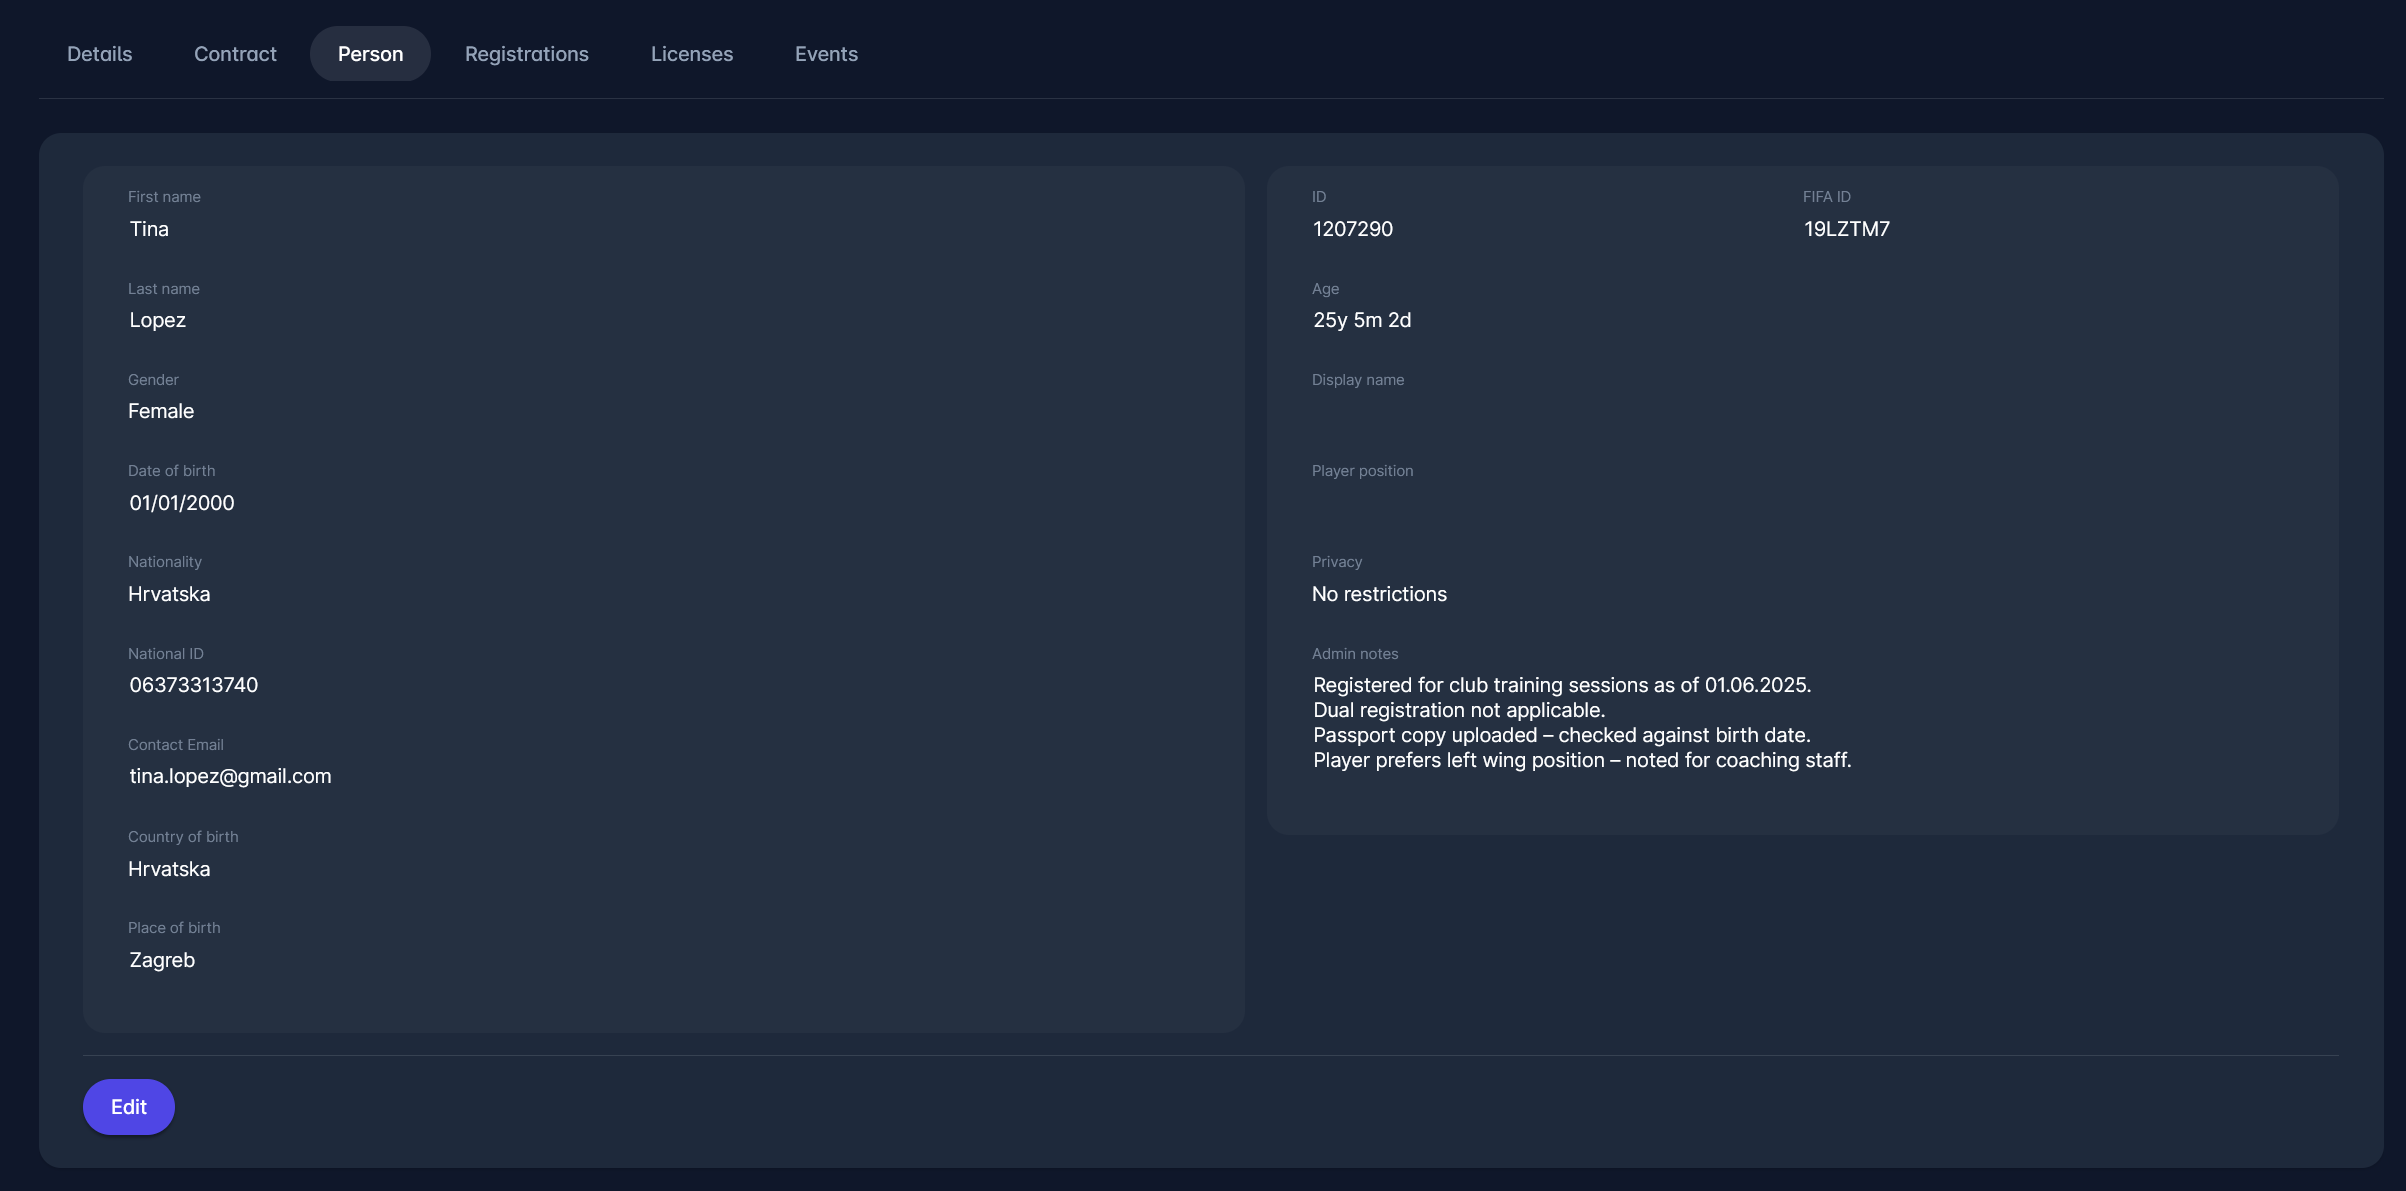2406x1191 pixels.
Task: Click the Age value 25y 5m 2d
Action: [x=1361, y=320]
